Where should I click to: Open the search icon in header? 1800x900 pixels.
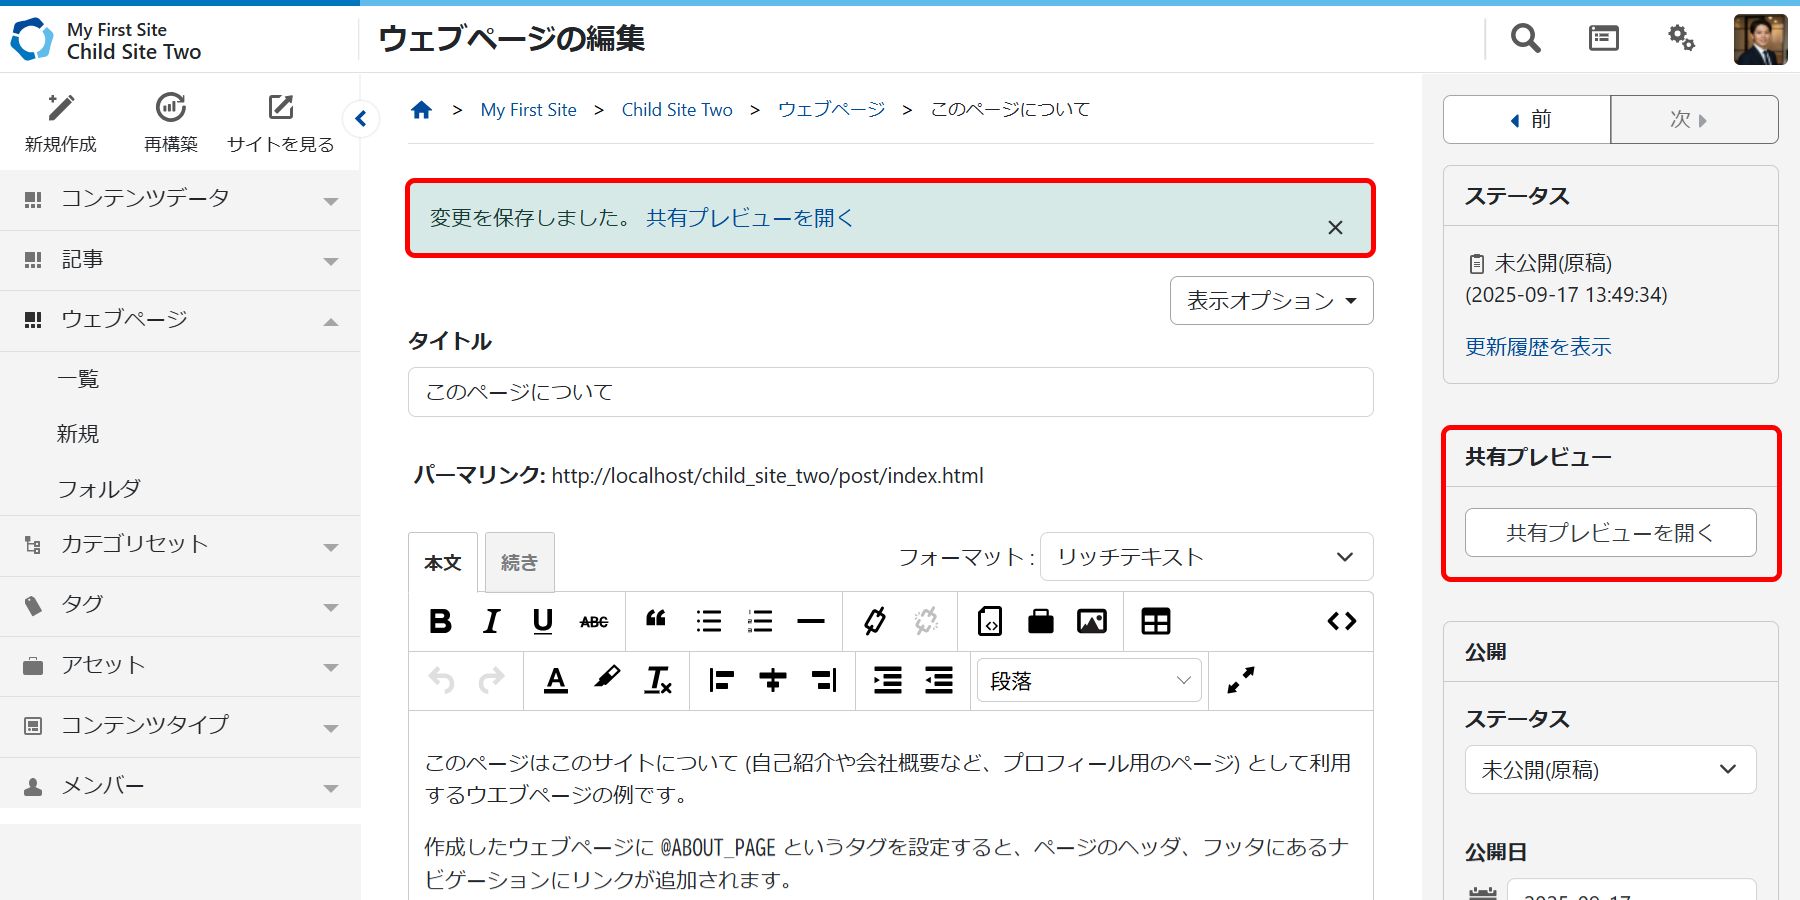click(x=1525, y=39)
